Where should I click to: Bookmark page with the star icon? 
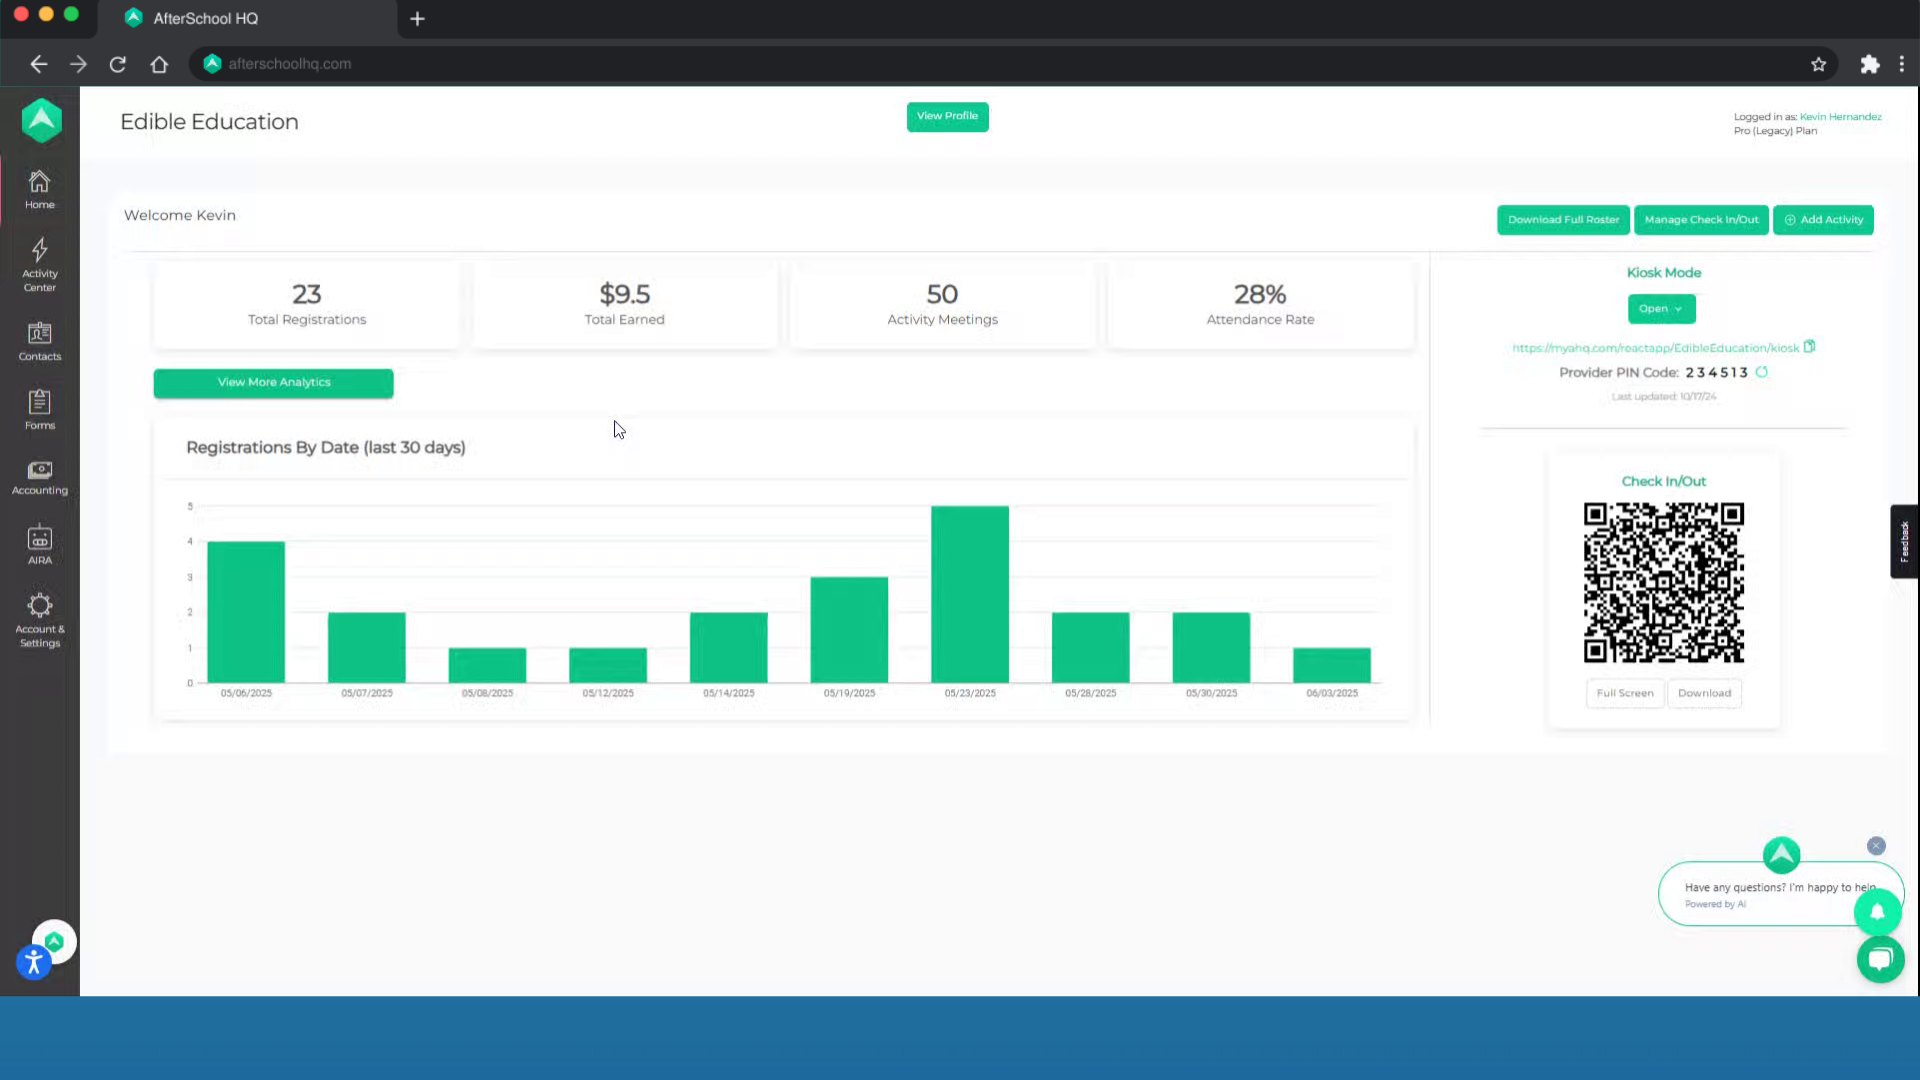1818,64
